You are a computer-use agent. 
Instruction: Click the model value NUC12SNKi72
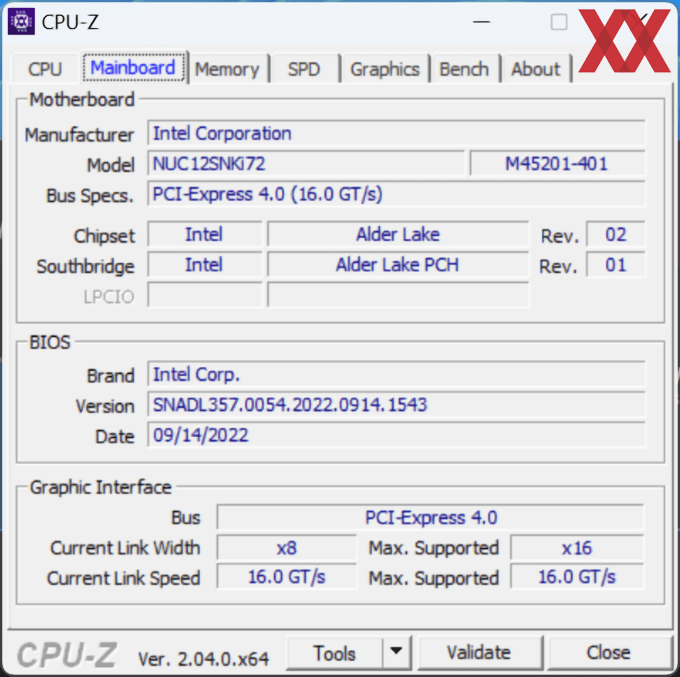tap(306, 164)
